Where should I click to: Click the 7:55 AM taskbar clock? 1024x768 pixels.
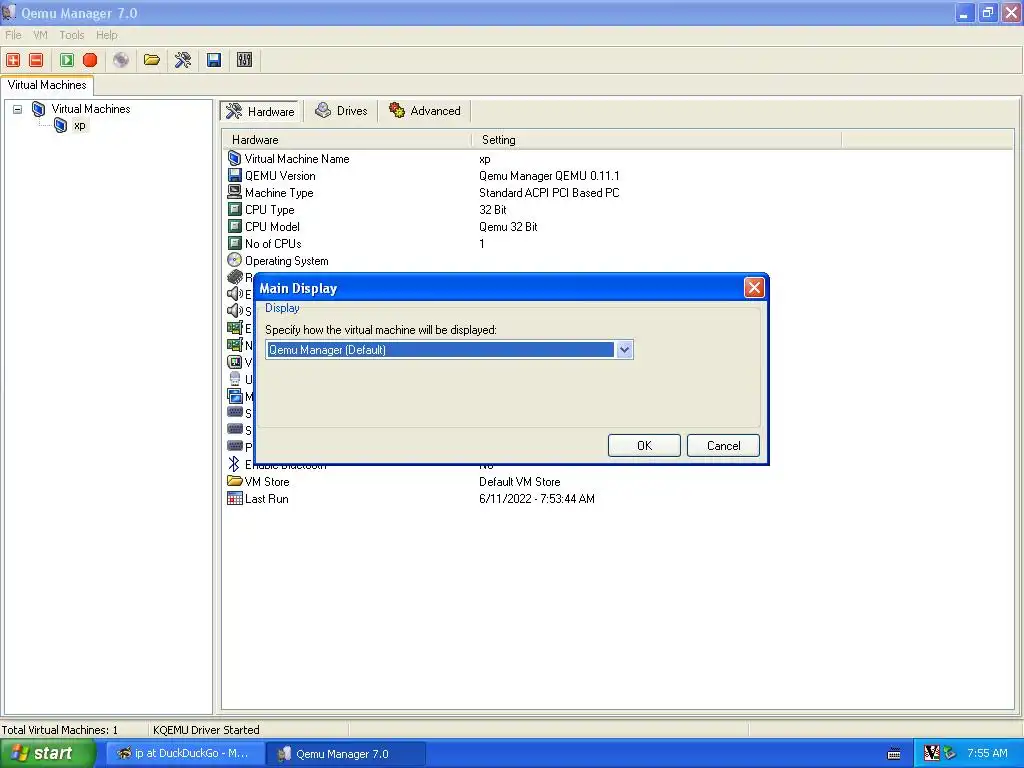(987, 754)
